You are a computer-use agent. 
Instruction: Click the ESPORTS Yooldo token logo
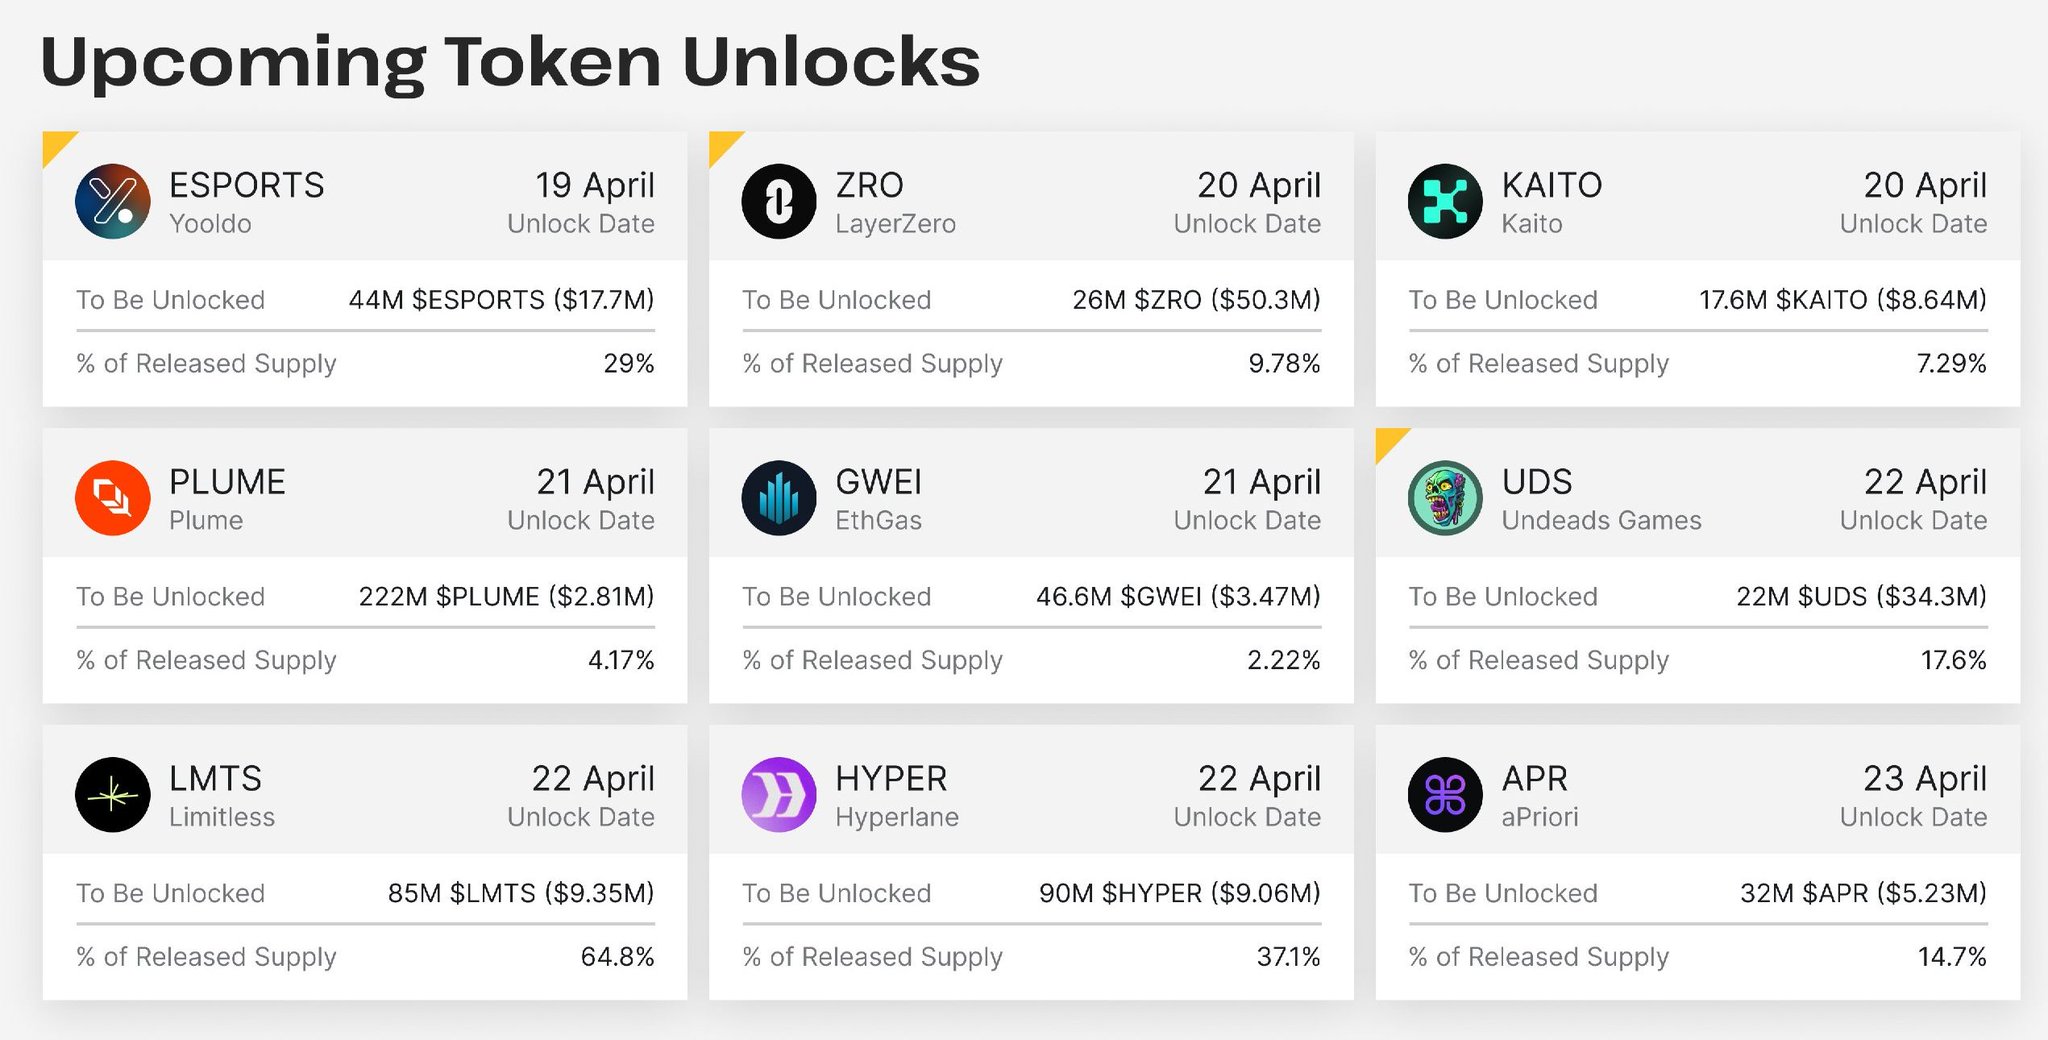pos(113,201)
